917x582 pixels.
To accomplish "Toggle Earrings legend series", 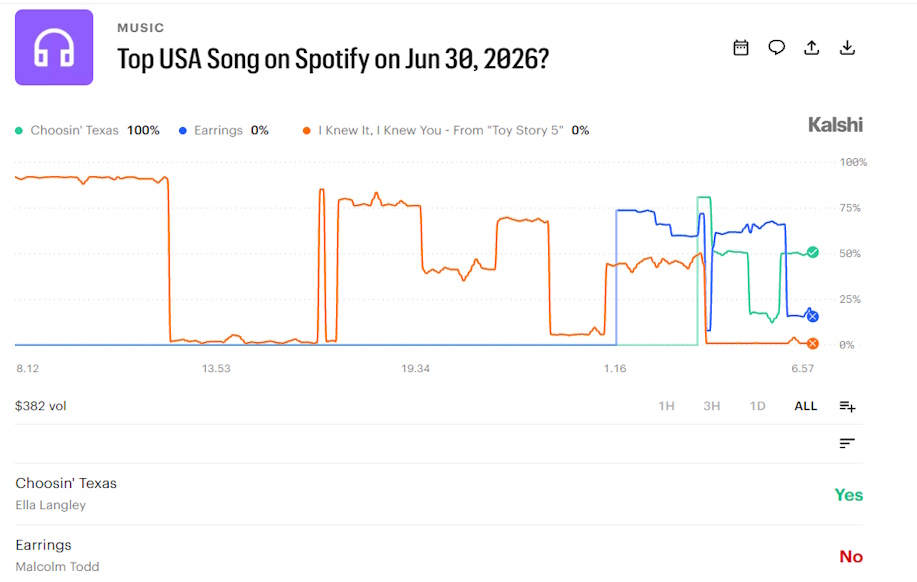I will tap(223, 130).
